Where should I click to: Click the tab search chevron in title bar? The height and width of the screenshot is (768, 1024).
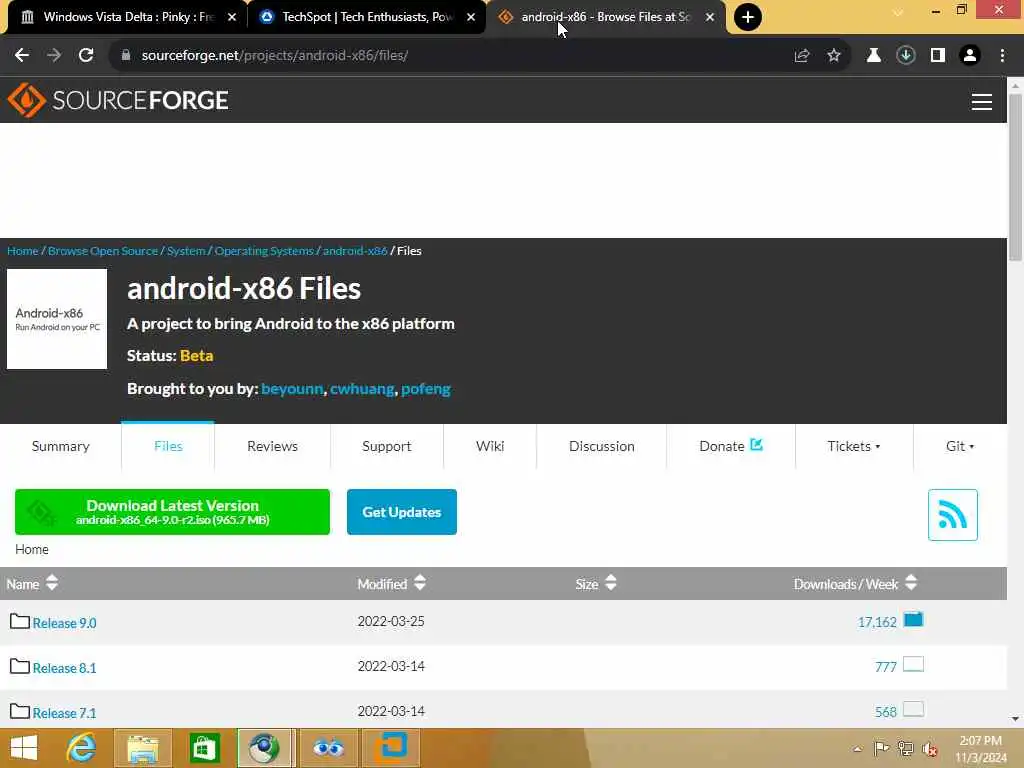tap(898, 12)
